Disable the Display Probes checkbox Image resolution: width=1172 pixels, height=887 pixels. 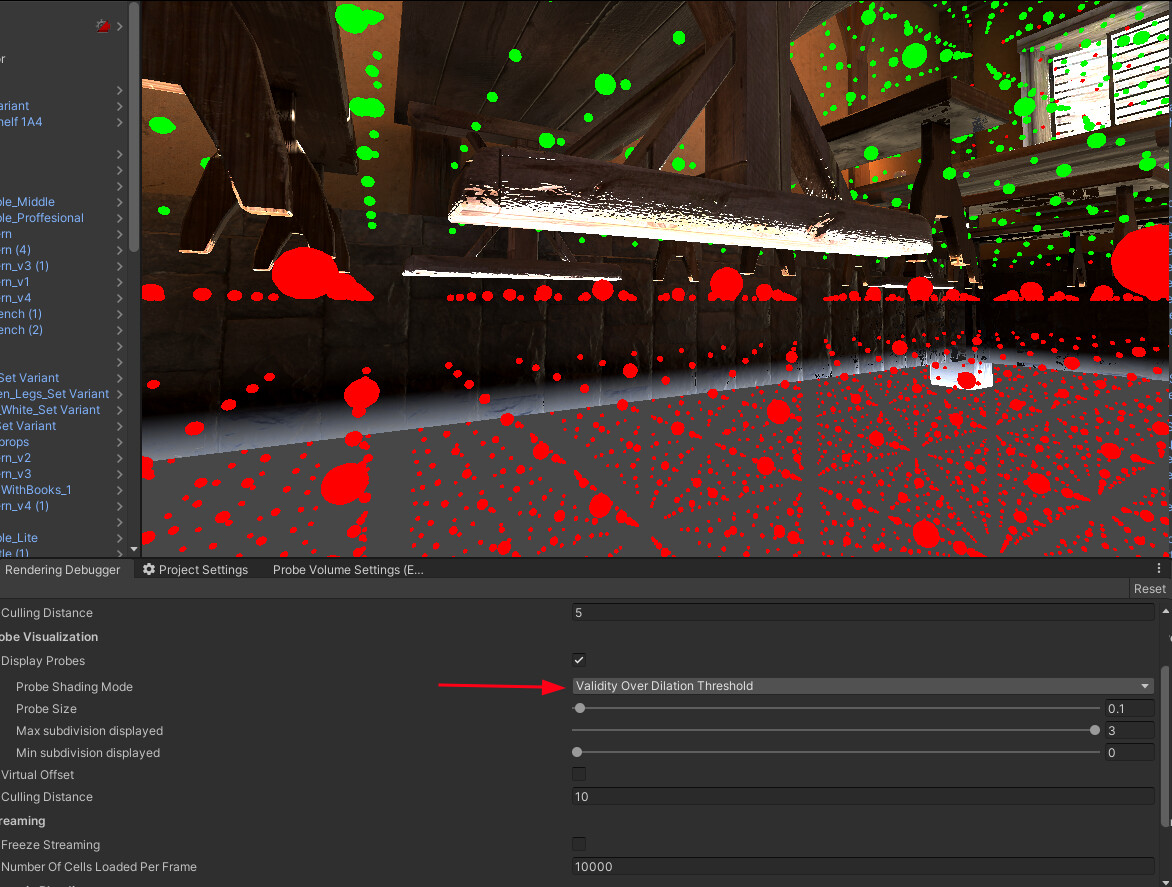click(x=578, y=659)
